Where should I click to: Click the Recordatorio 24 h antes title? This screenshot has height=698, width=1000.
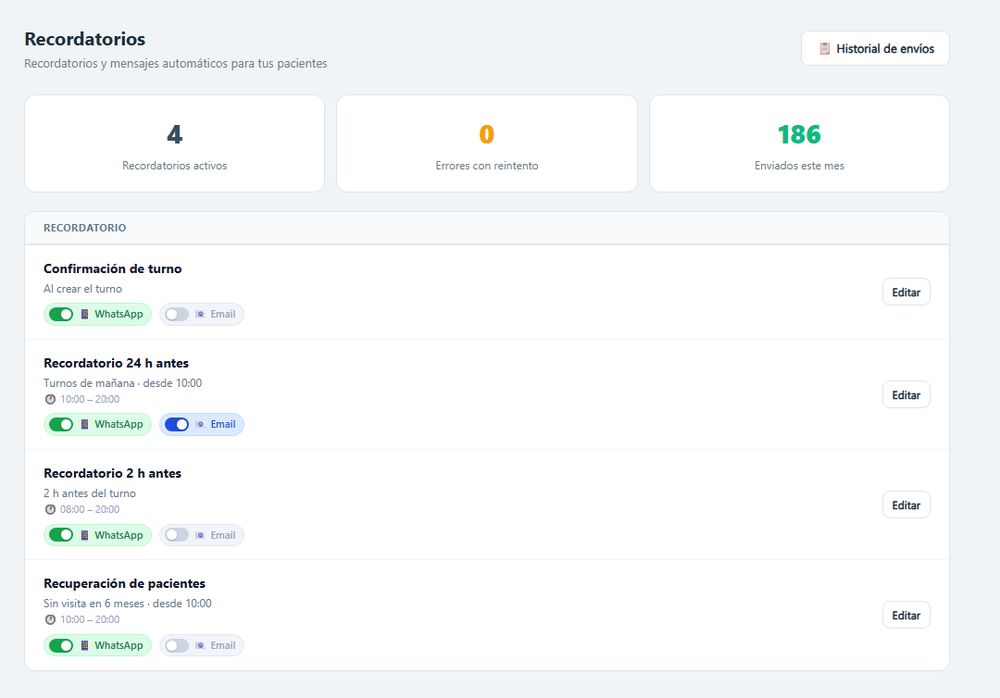(116, 363)
